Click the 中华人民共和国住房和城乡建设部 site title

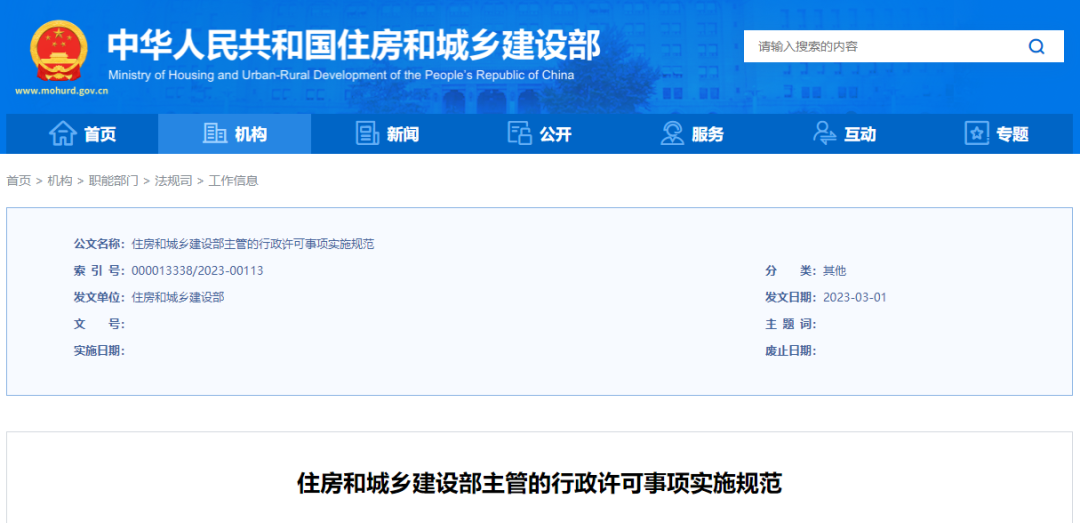pyautogui.click(x=353, y=45)
